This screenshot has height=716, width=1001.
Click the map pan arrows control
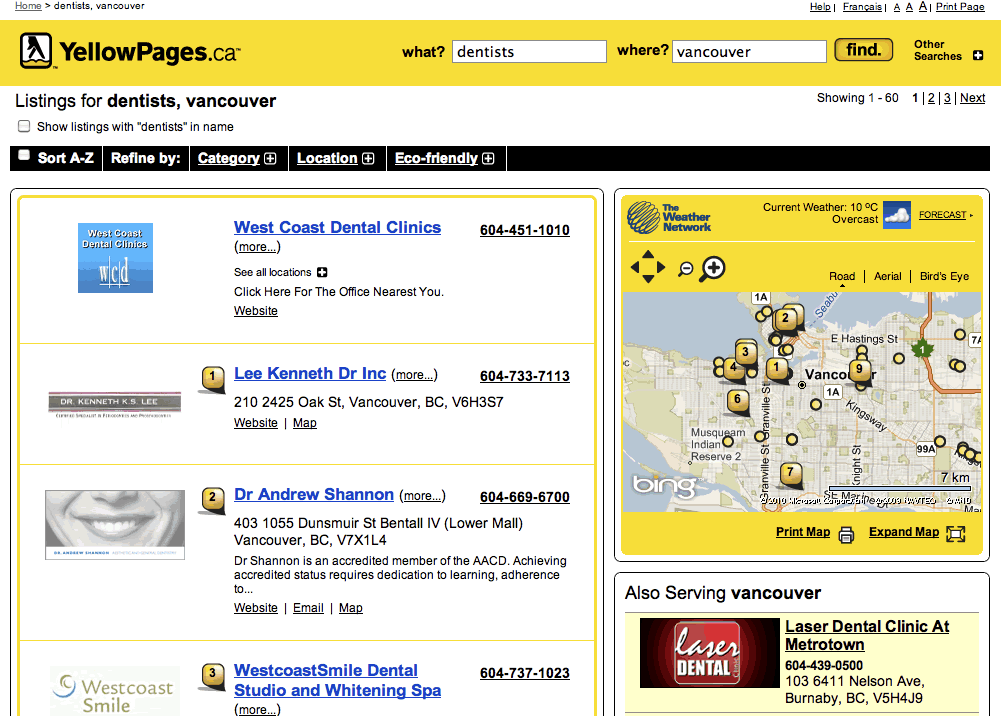(x=647, y=267)
